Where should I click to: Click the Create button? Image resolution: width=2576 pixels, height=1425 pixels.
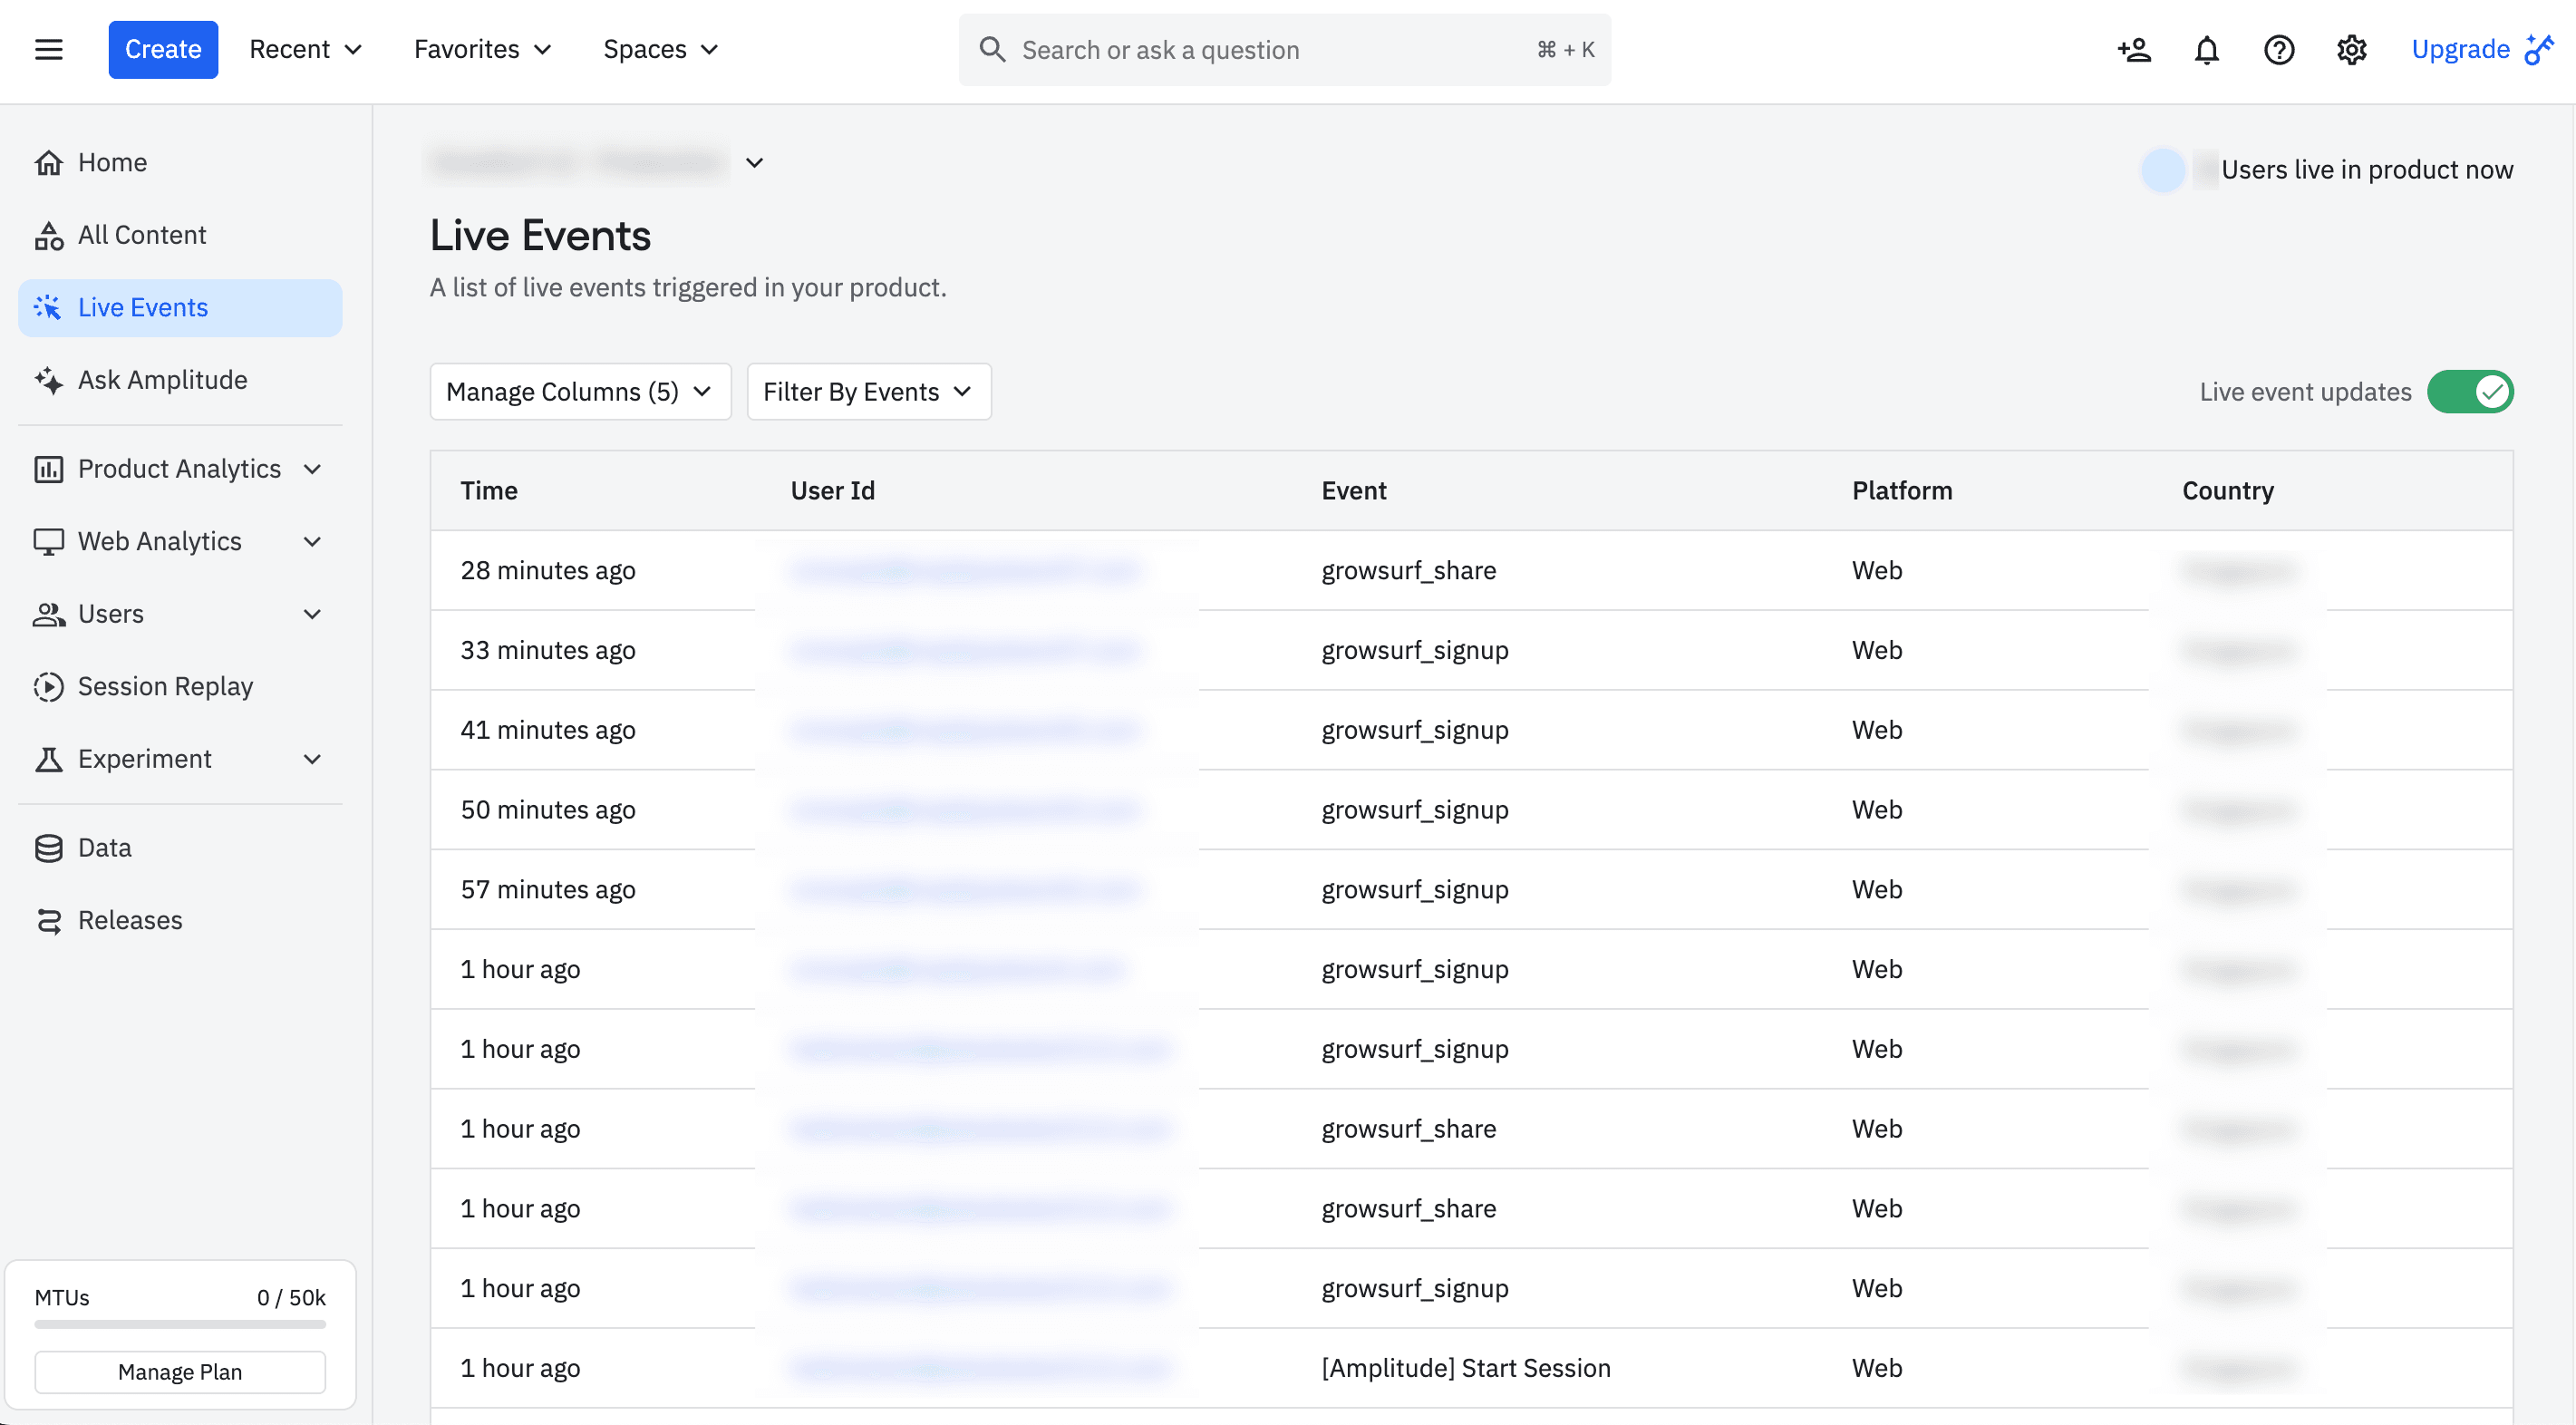pyautogui.click(x=163, y=49)
